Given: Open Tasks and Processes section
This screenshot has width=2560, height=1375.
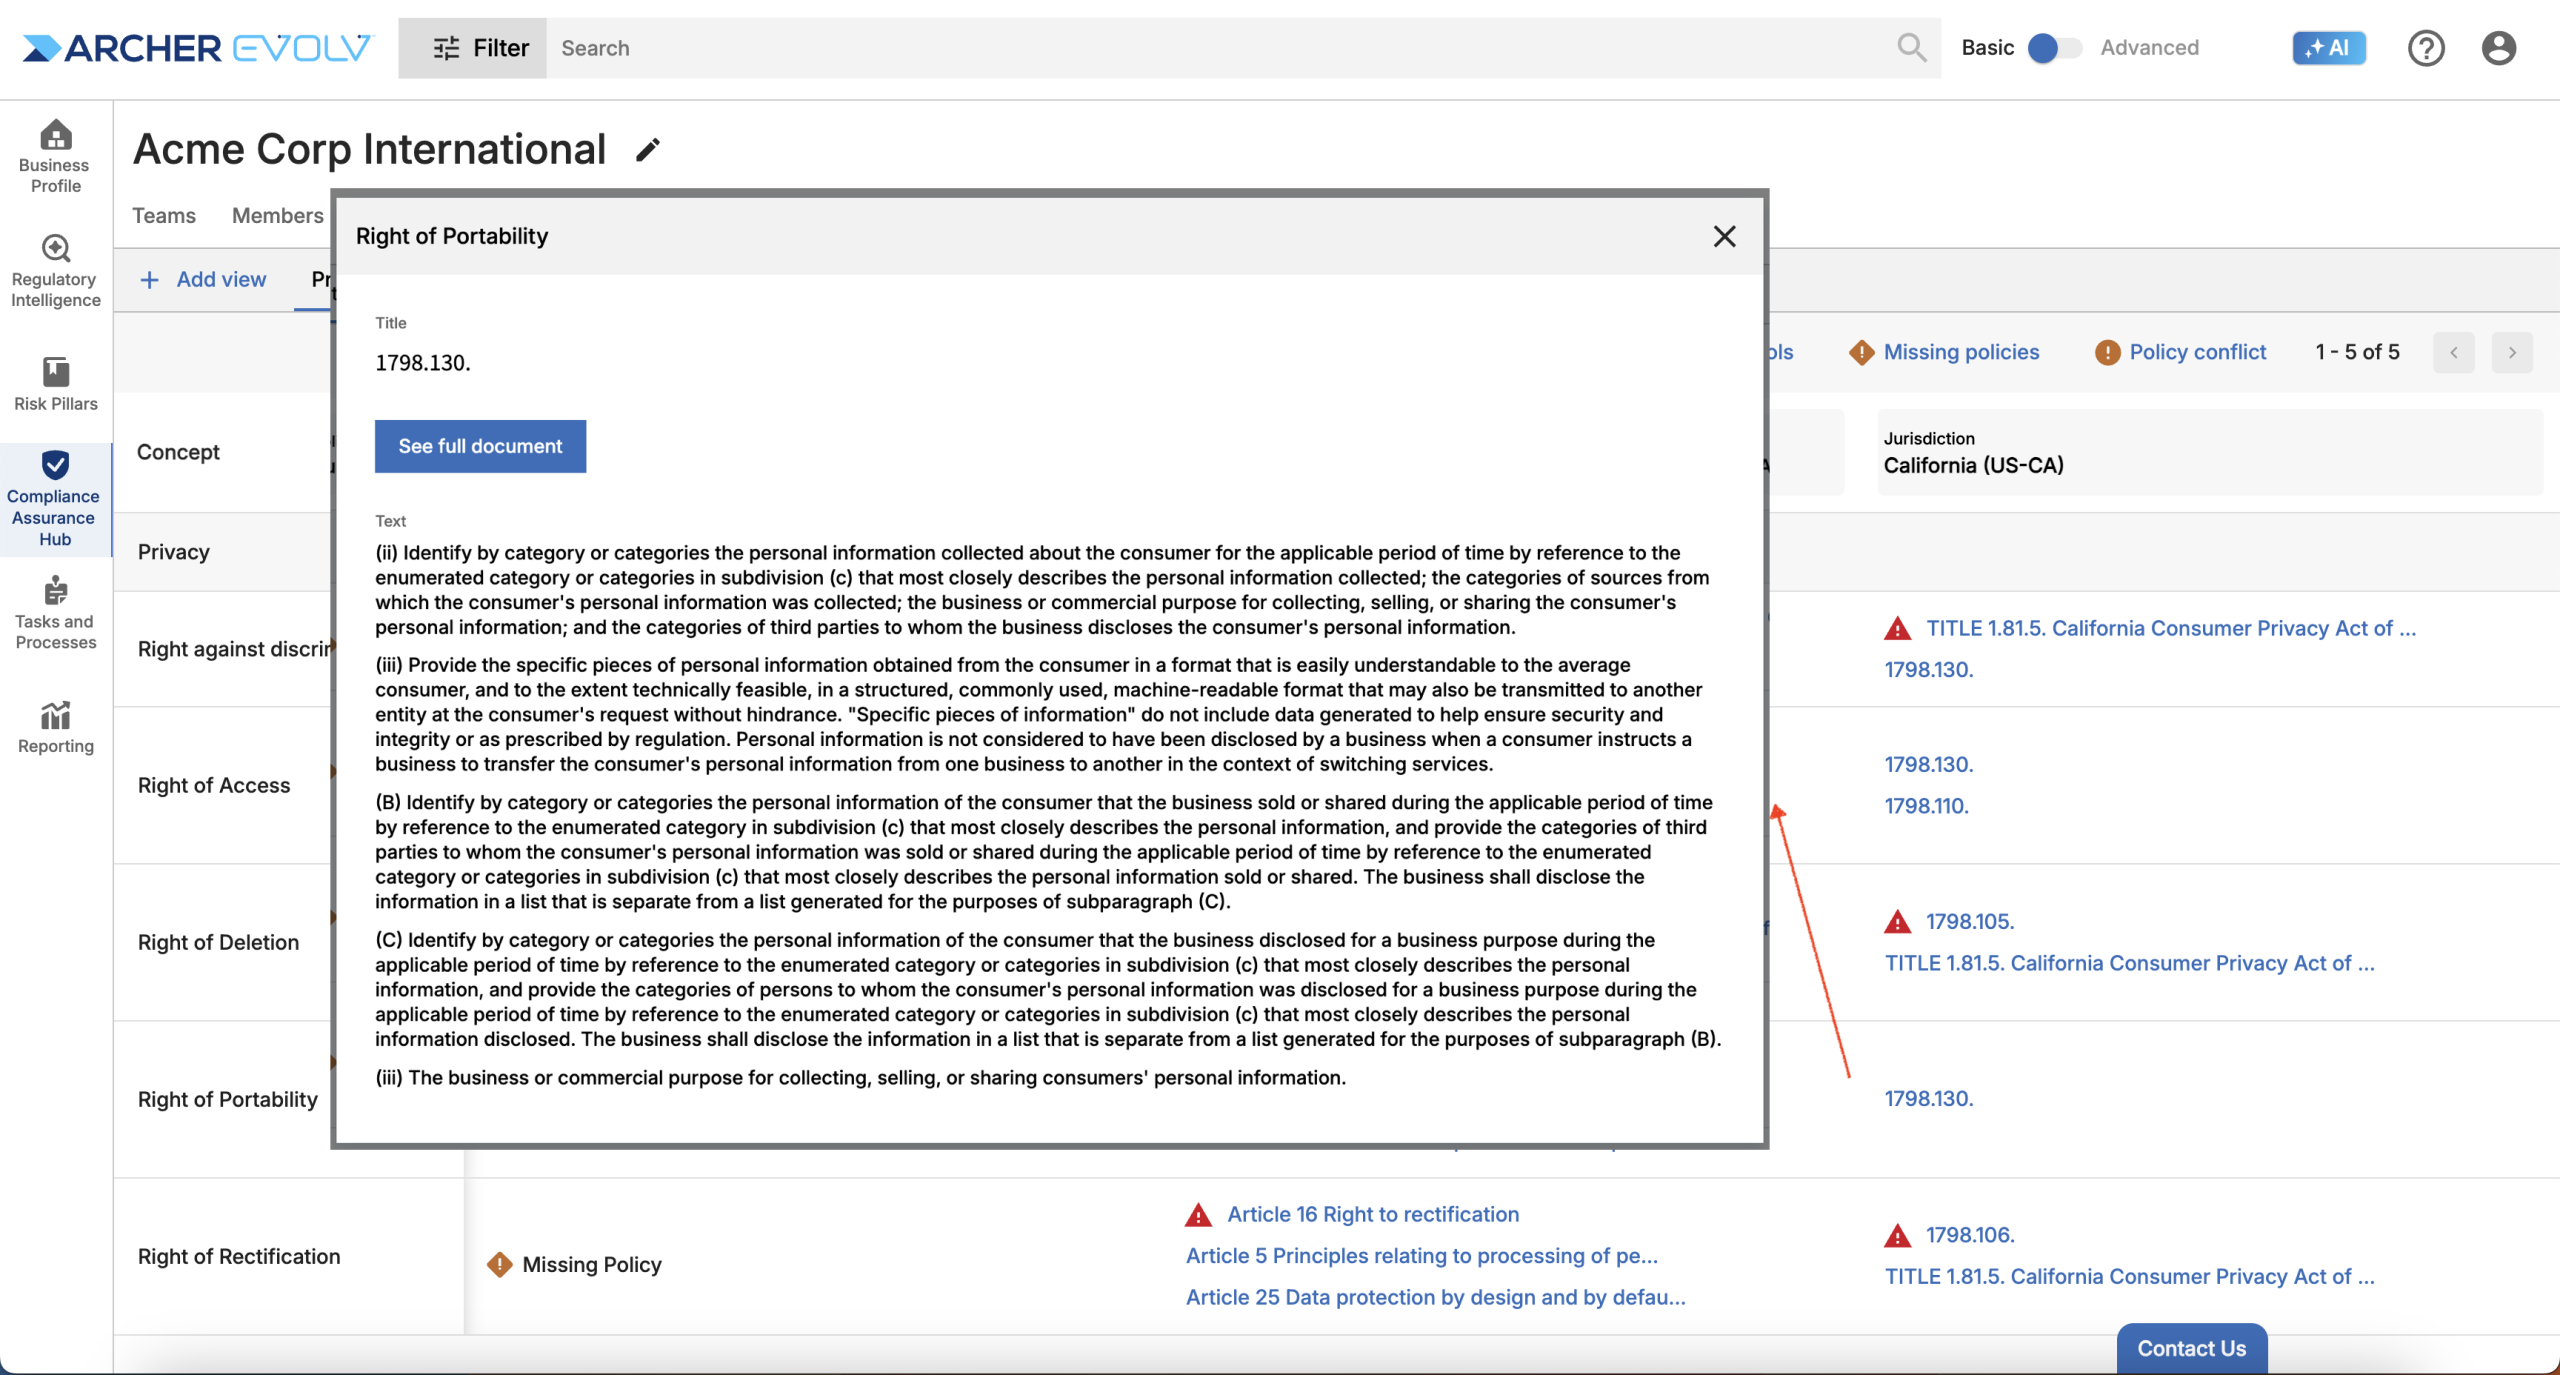Looking at the screenshot, I should [x=55, y=613].
